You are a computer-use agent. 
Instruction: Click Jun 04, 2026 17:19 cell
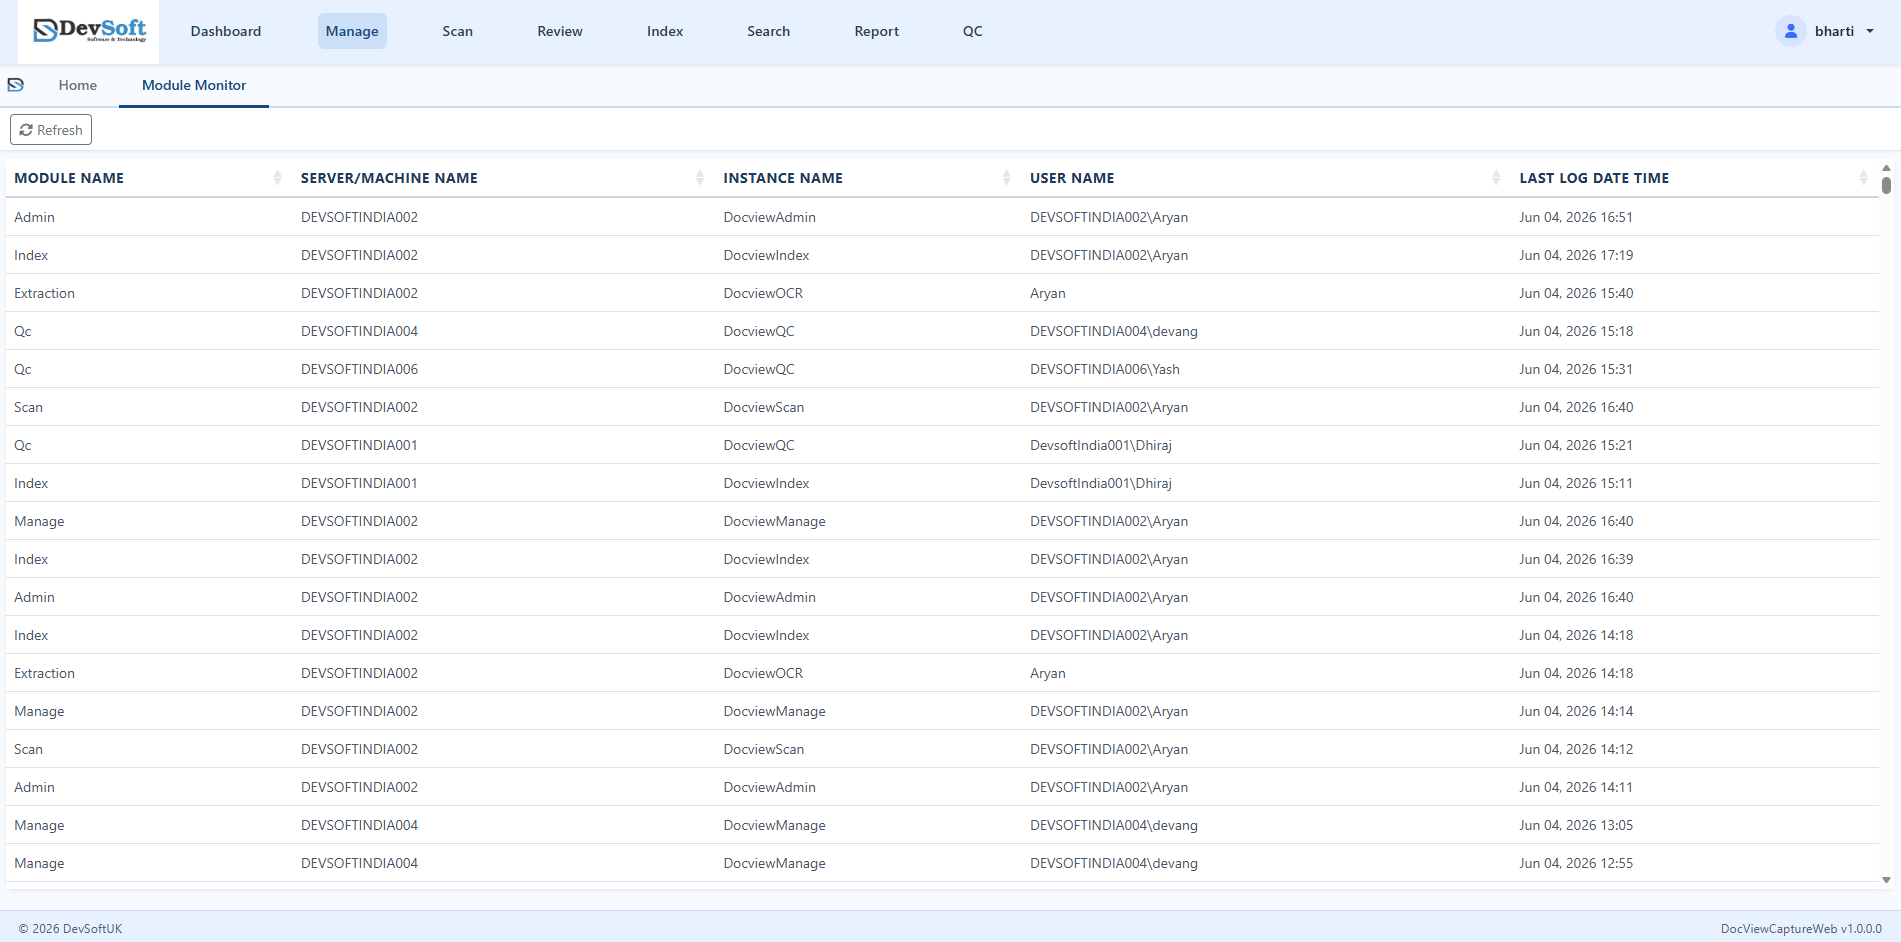(x=1576, y=255)
